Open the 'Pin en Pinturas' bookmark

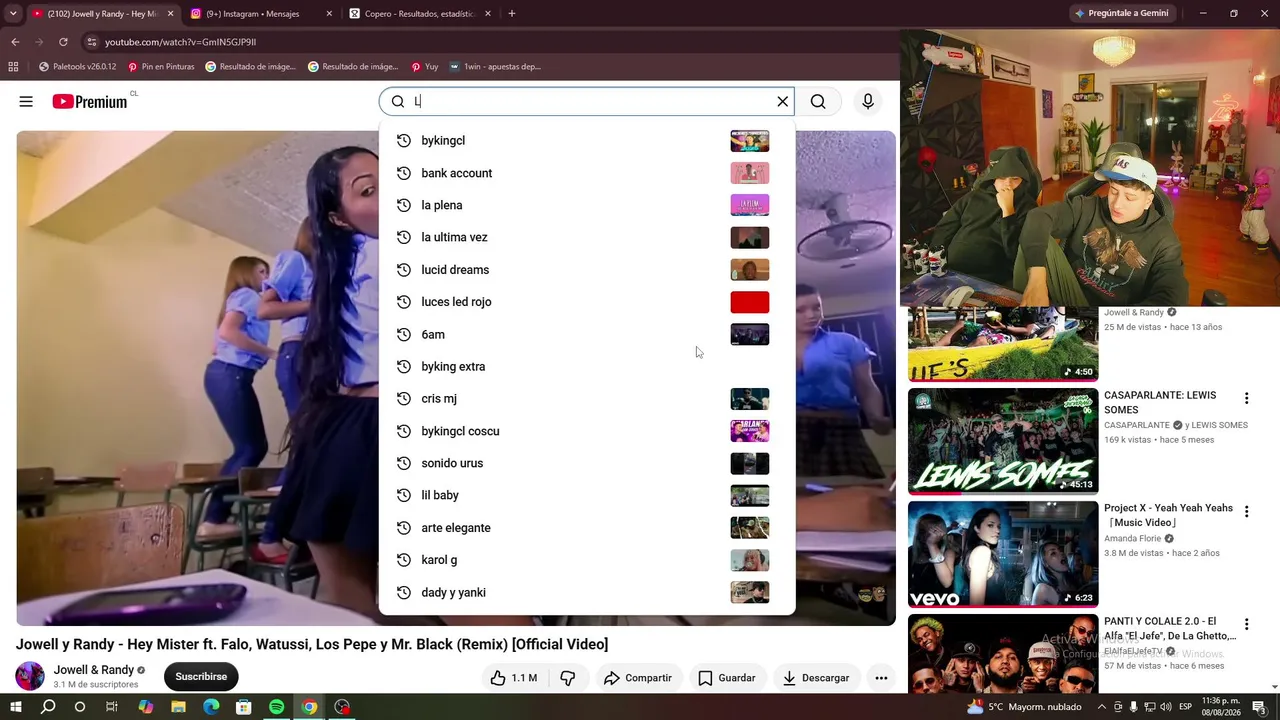point(161,67)
